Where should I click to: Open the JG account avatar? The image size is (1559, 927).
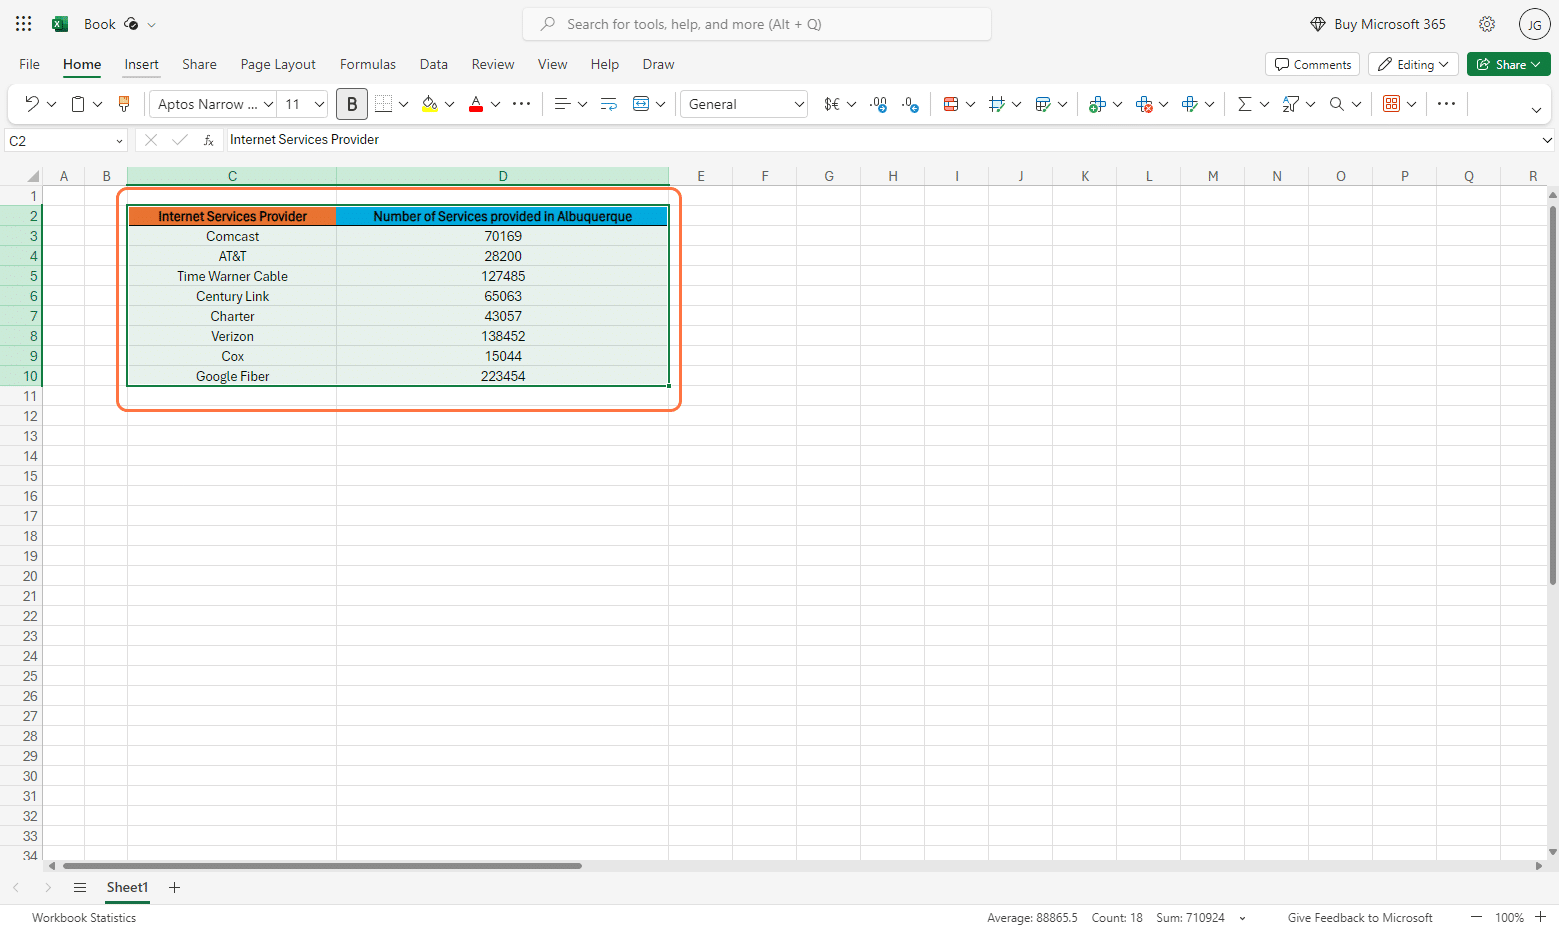[x=1535, y=24]
